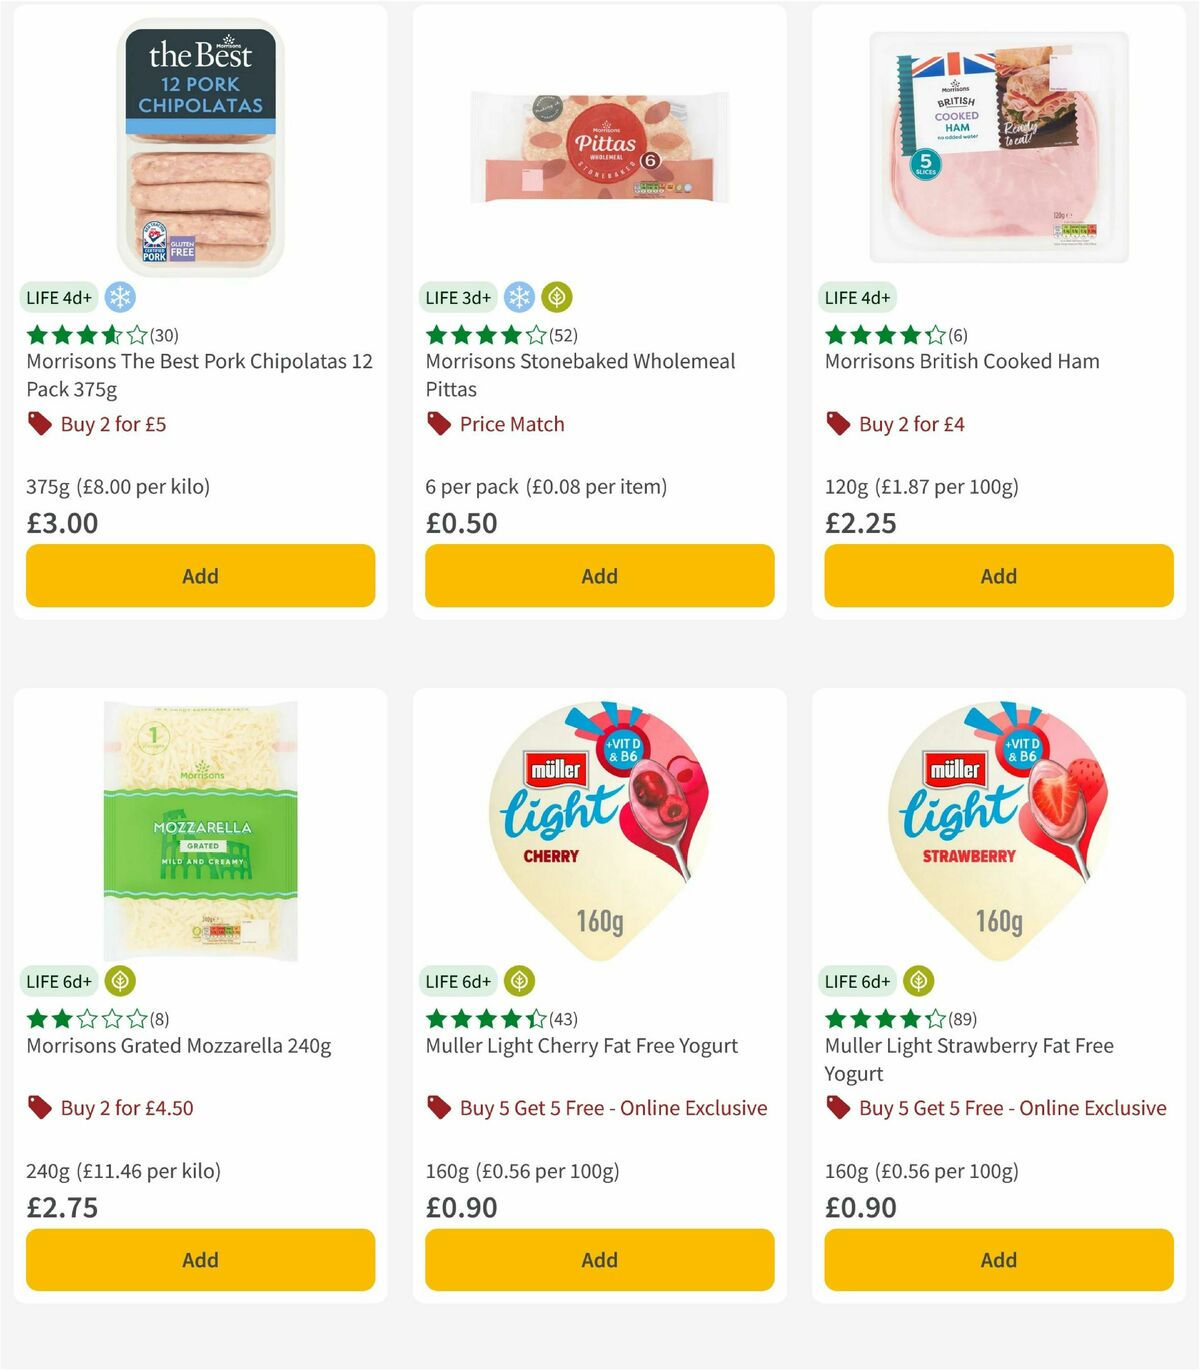Click the red tag icon next to Price Match

click(438, 424)
